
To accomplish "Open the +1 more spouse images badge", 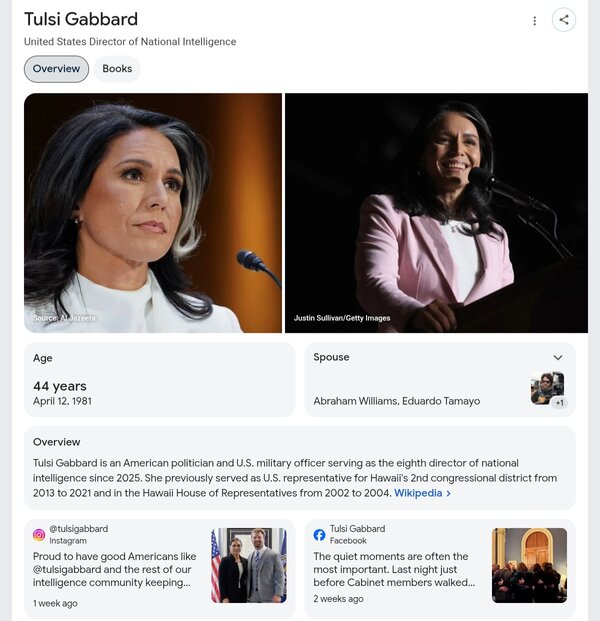I will 559,403.
